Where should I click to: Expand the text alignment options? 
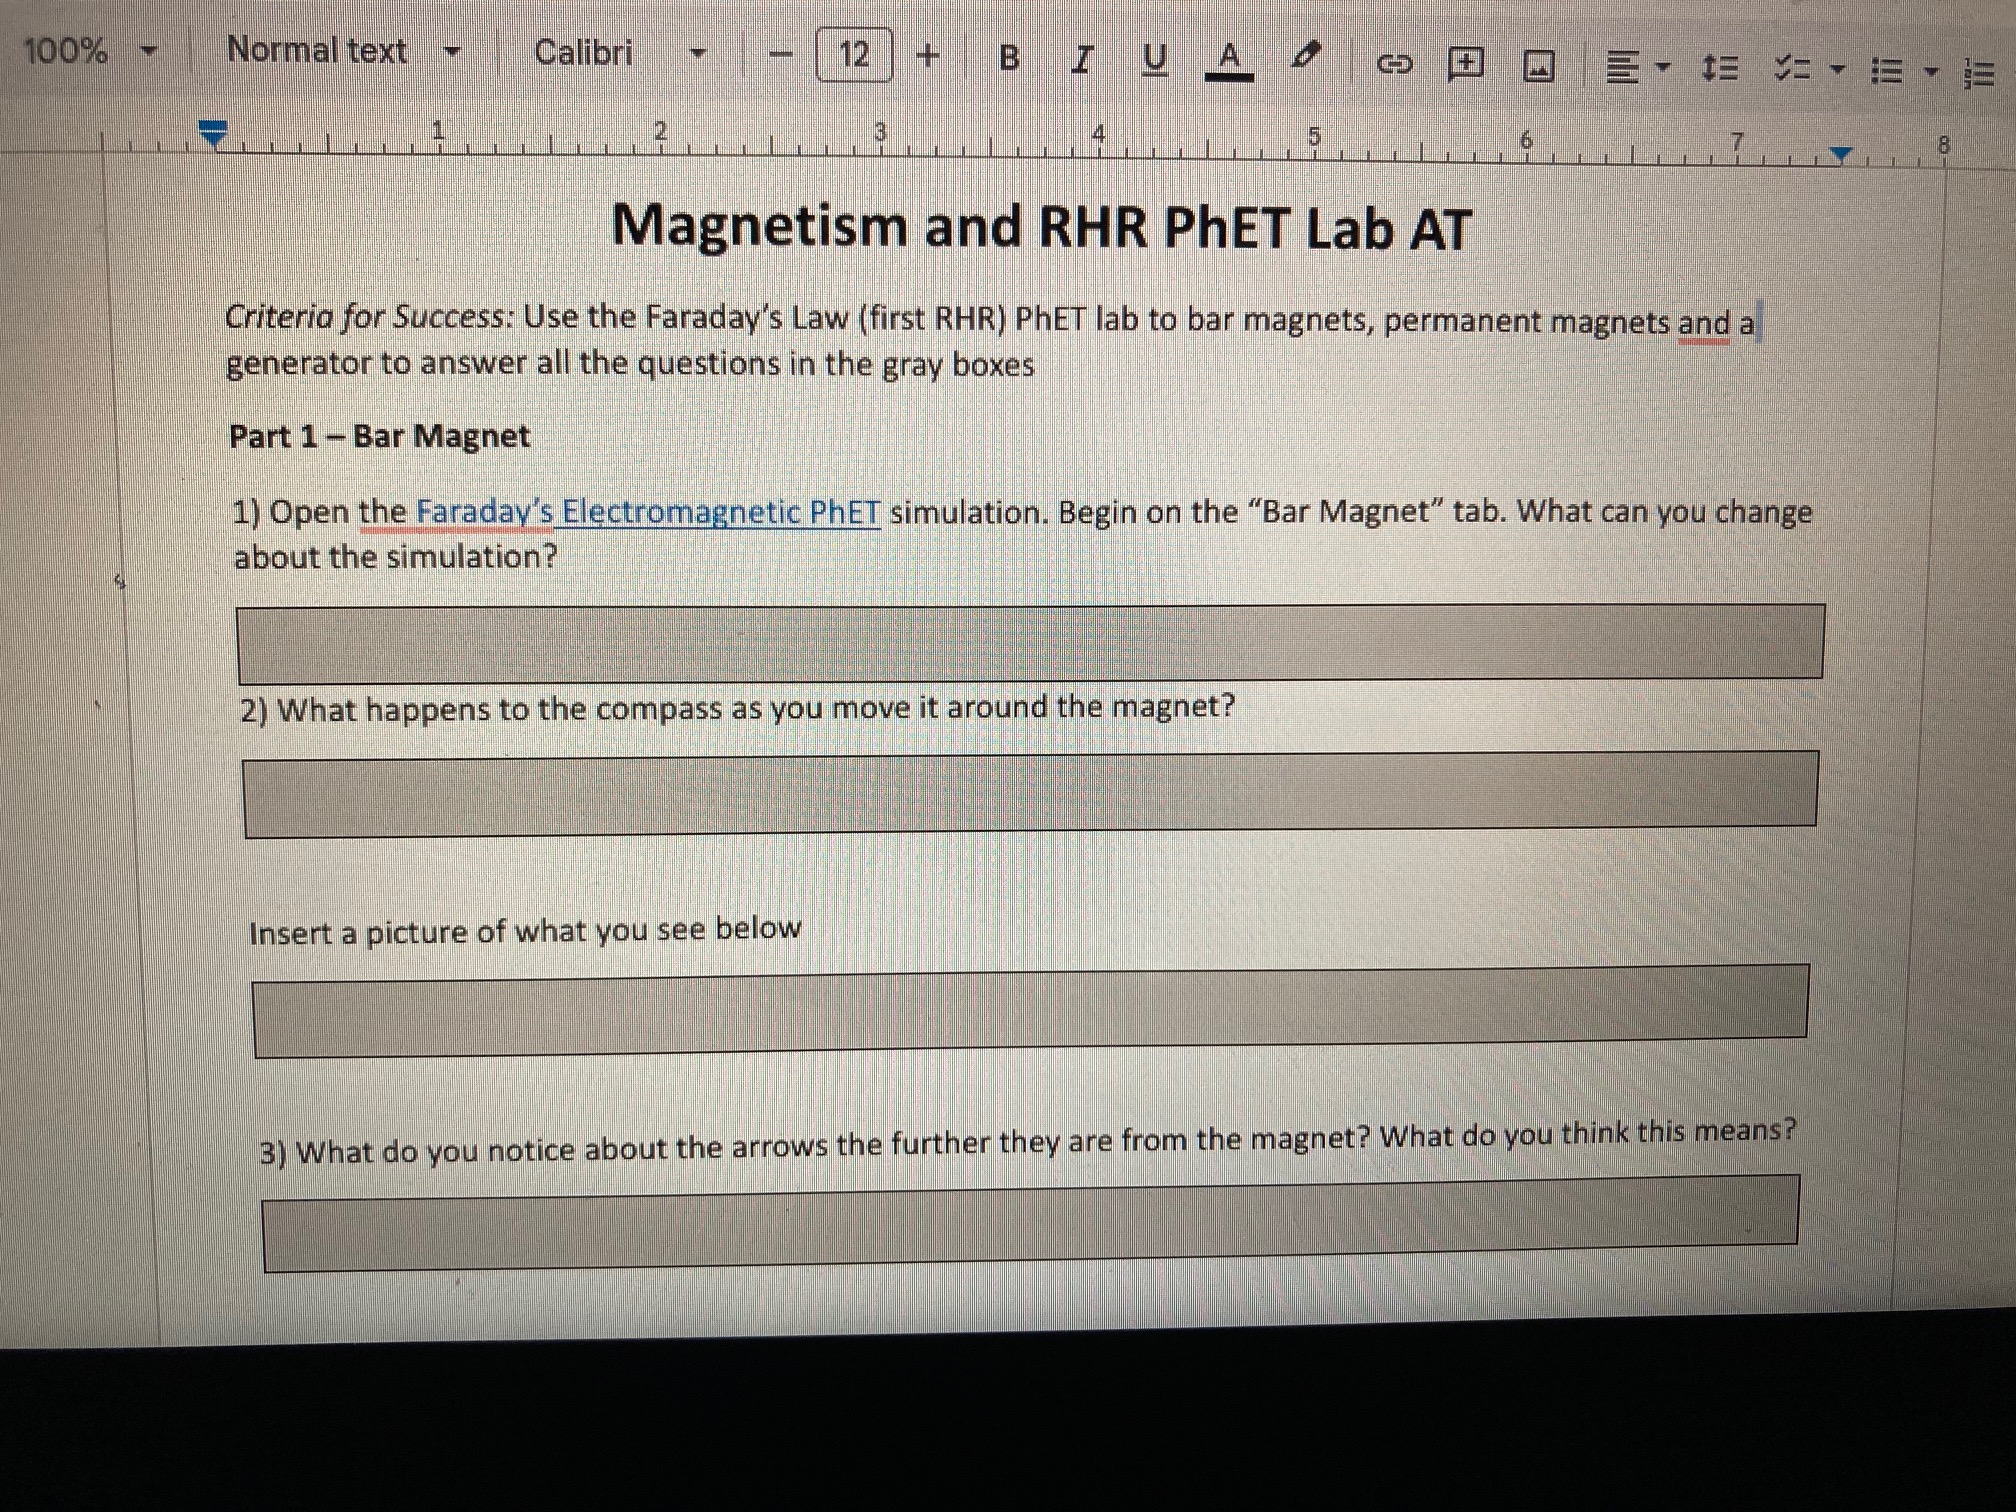(1664, 70)
